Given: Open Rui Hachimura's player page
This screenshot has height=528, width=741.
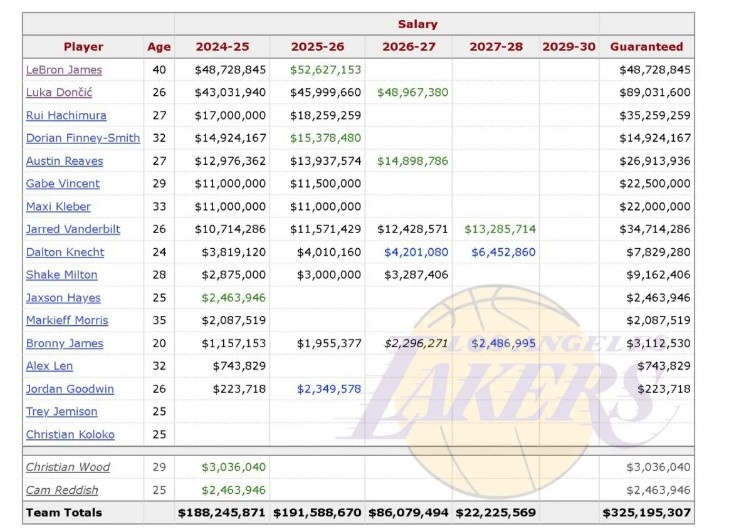Looking at the screenshot, I should [x=66, y=116].
